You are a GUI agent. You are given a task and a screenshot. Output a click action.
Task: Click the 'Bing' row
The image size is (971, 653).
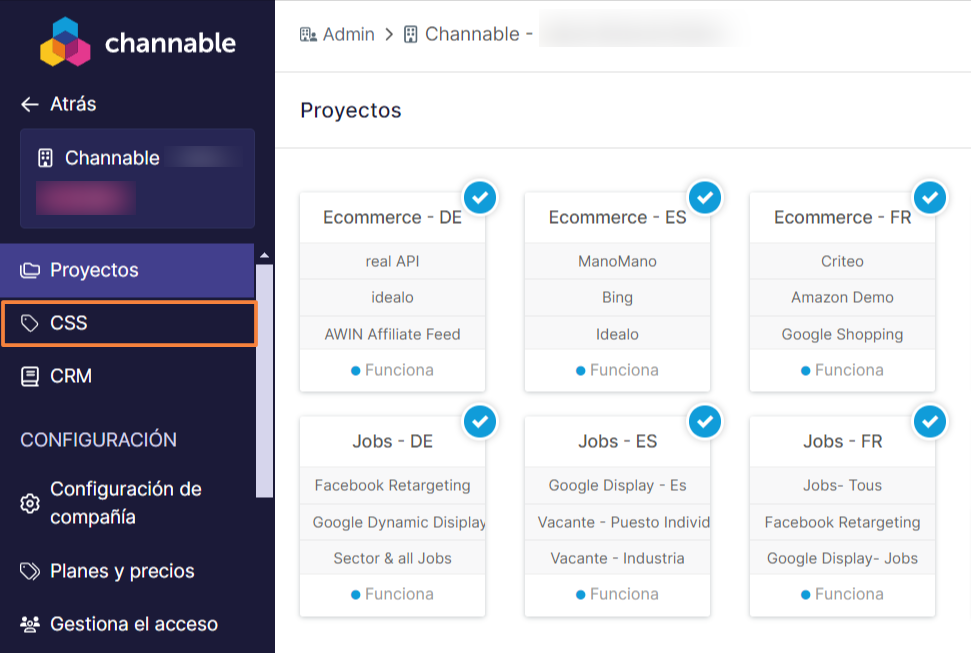[617, 297]
